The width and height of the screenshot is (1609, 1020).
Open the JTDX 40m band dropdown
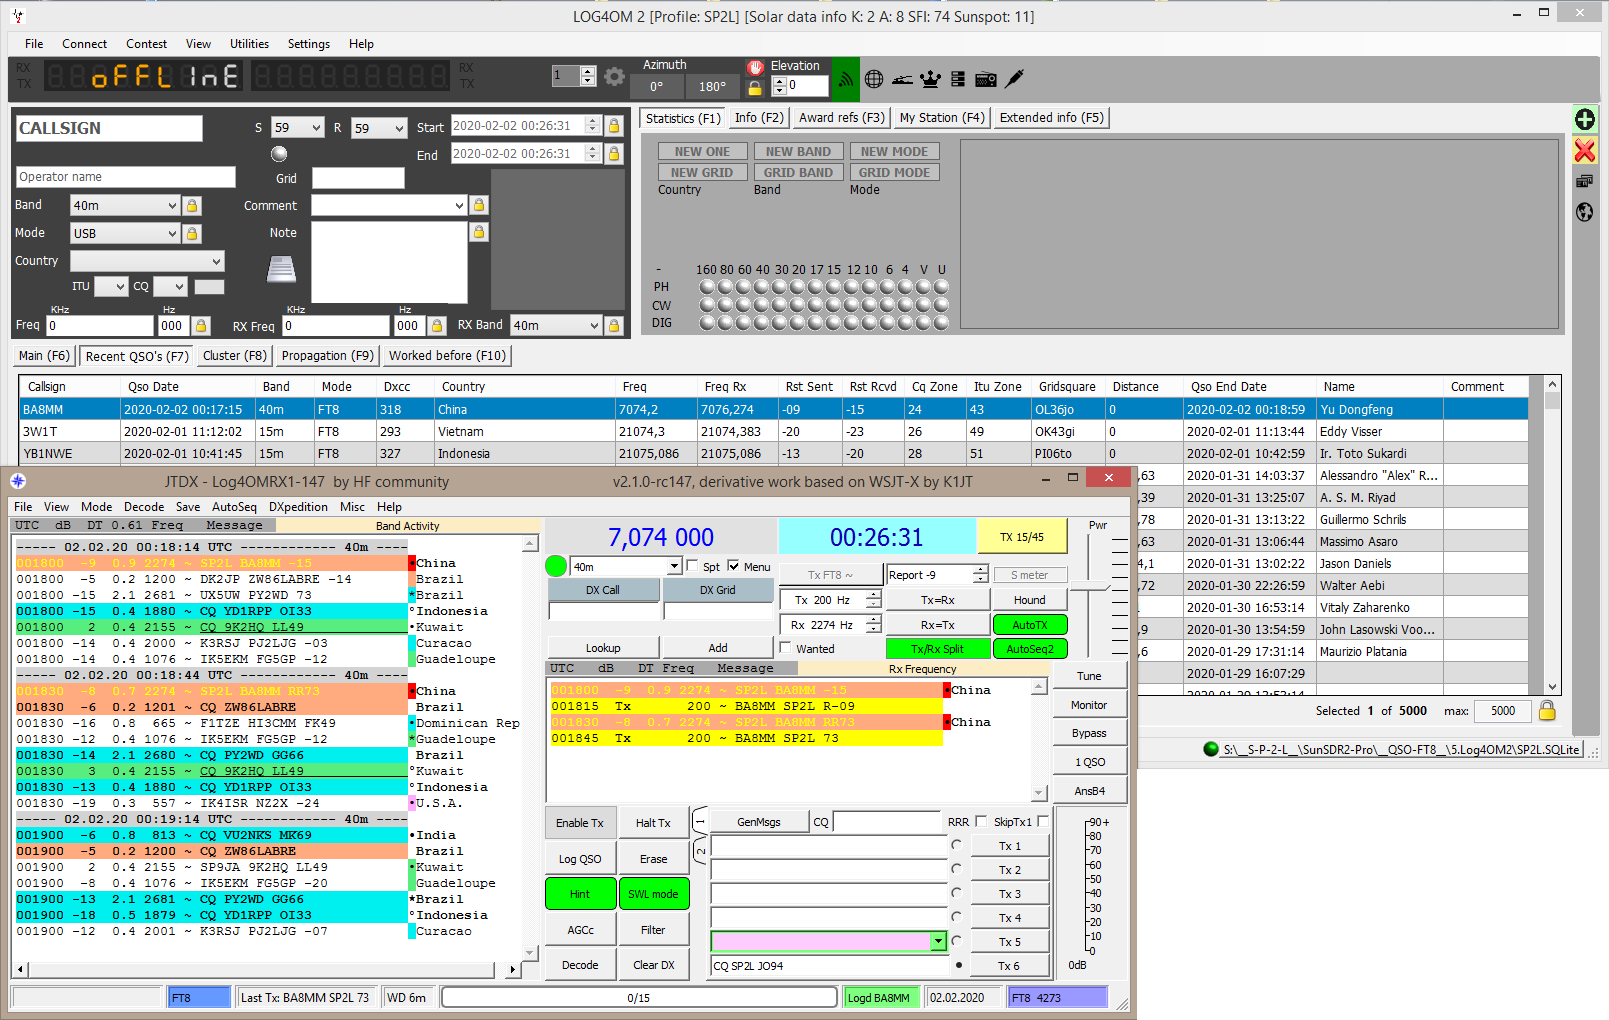(675, 566)
